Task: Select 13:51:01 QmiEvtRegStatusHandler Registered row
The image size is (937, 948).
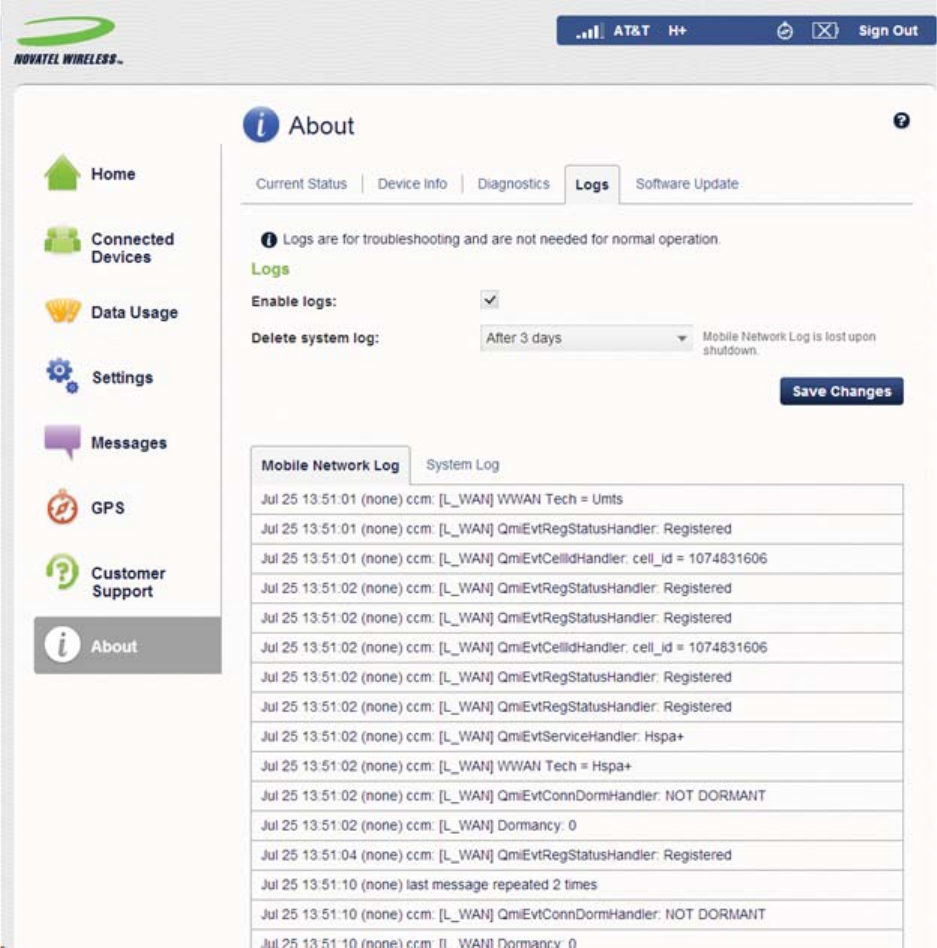Action: (x=577, y=529)
